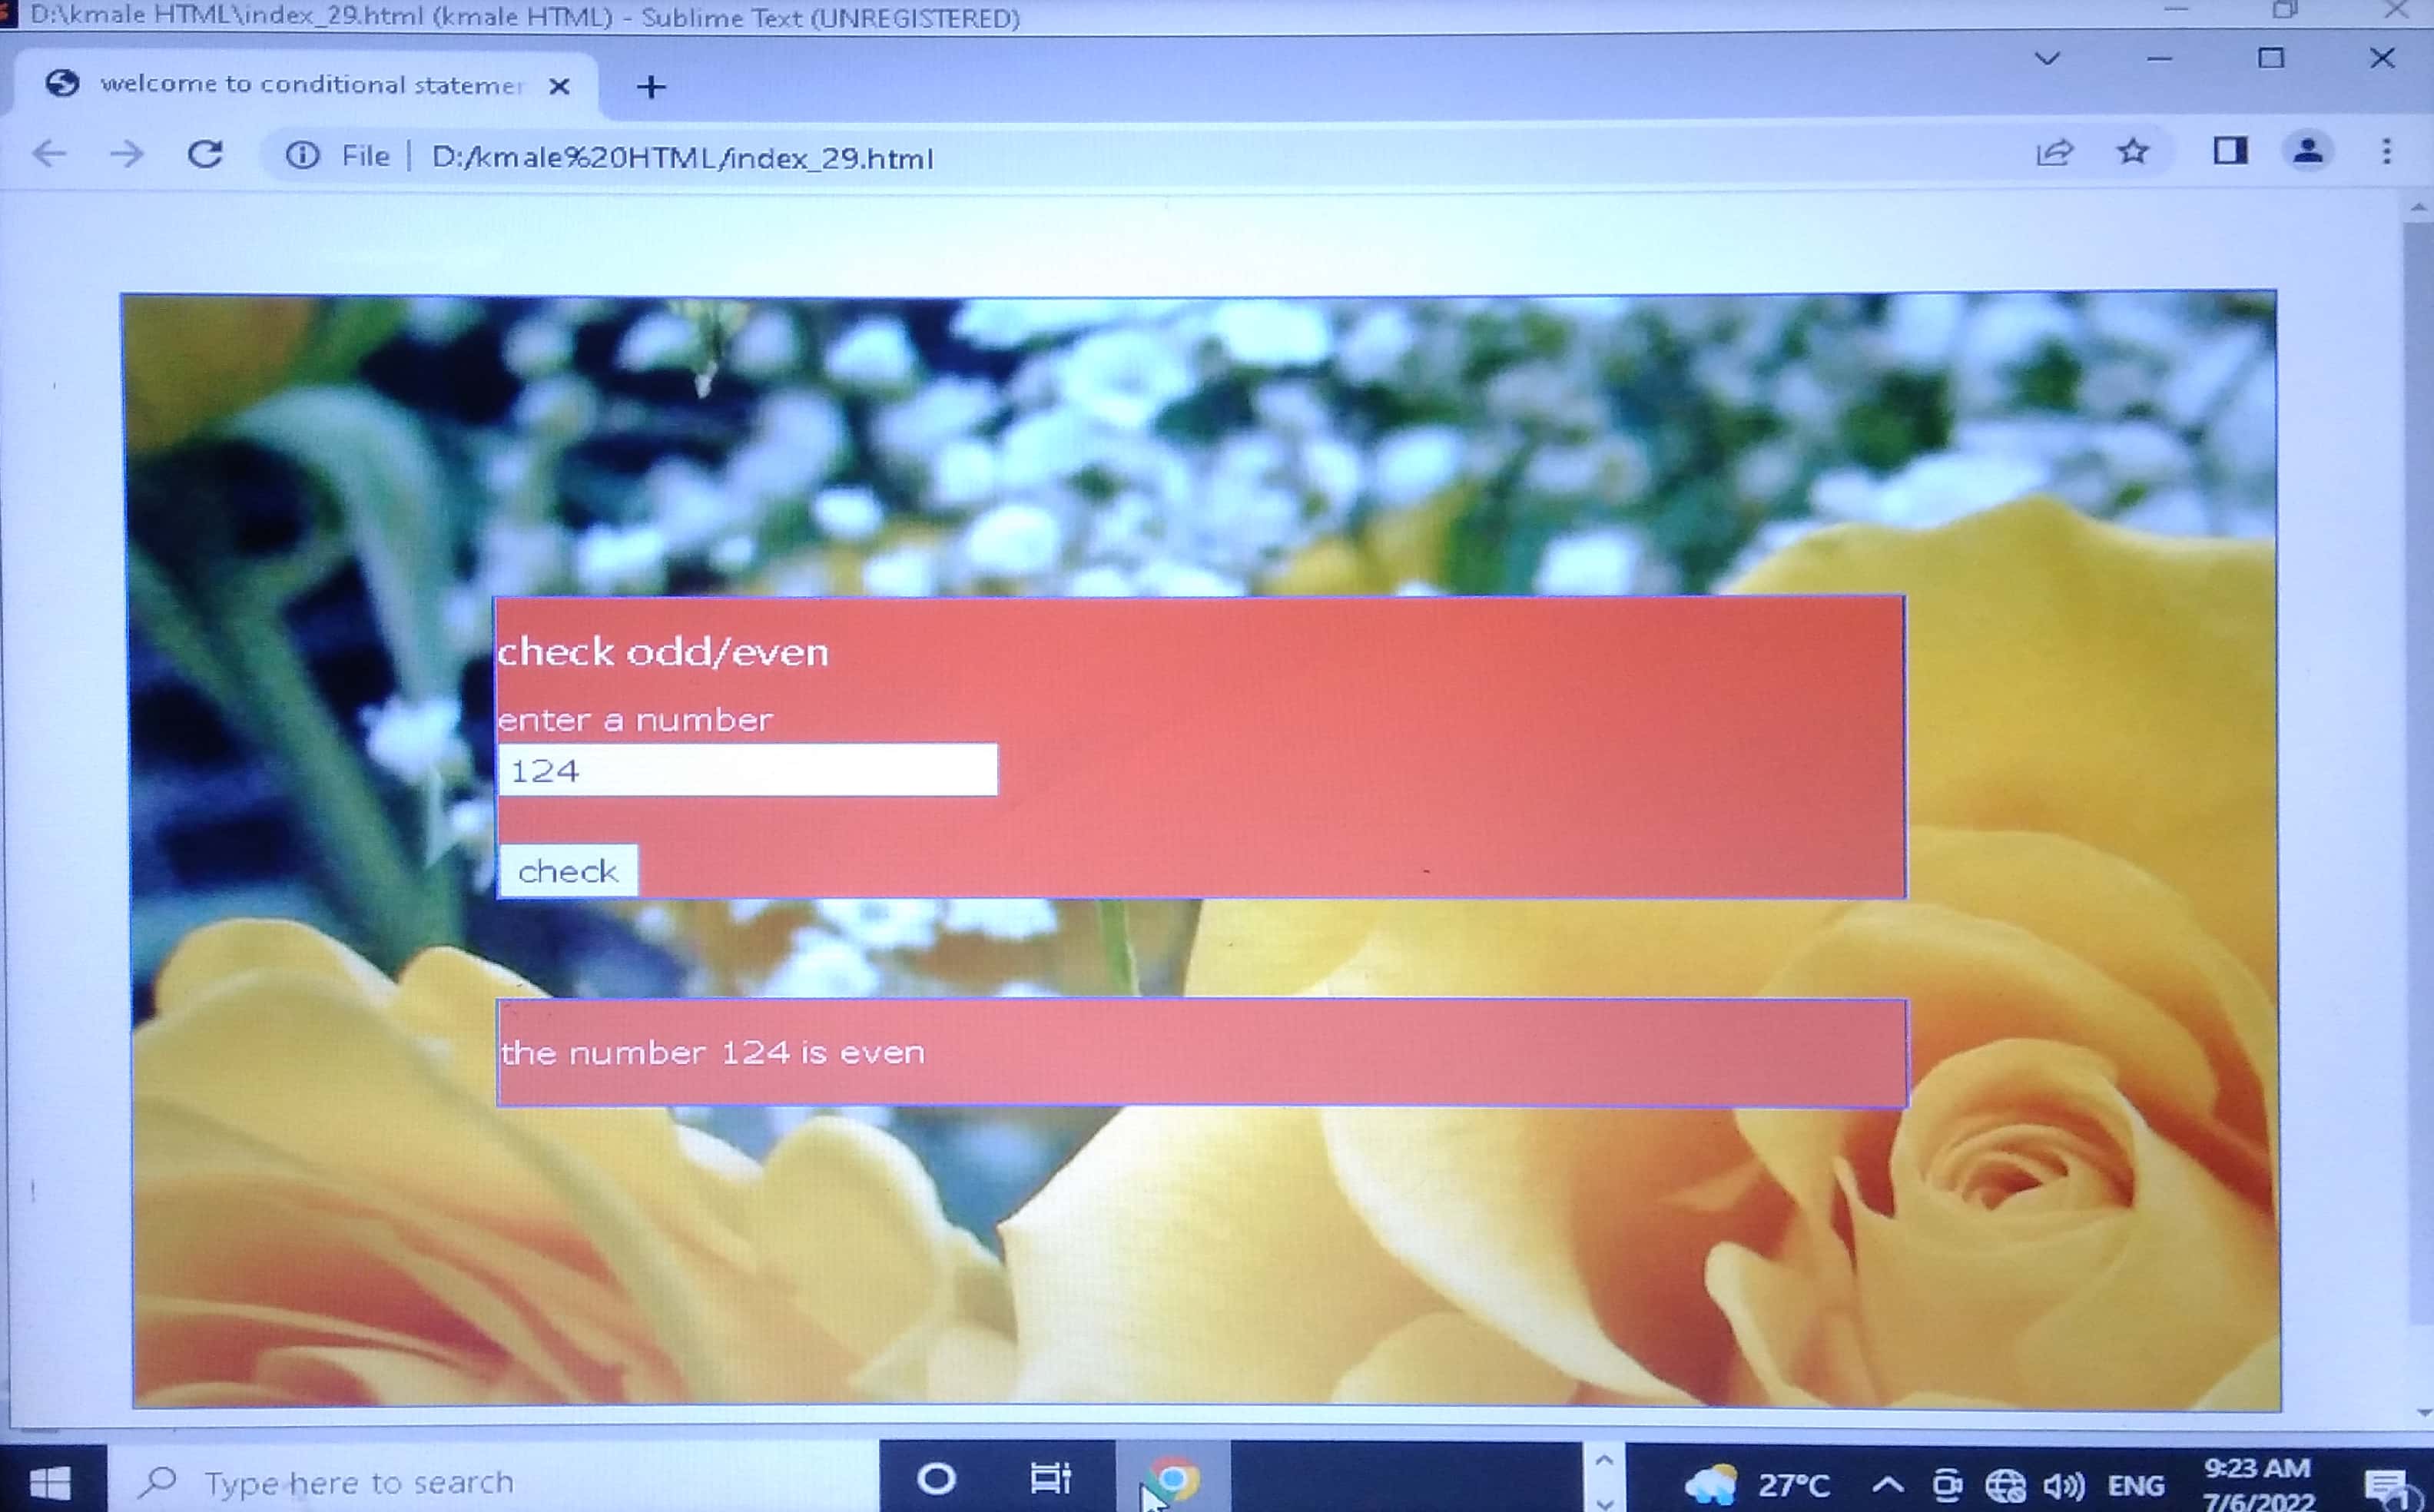Open the site information icon

coord(302,155)
